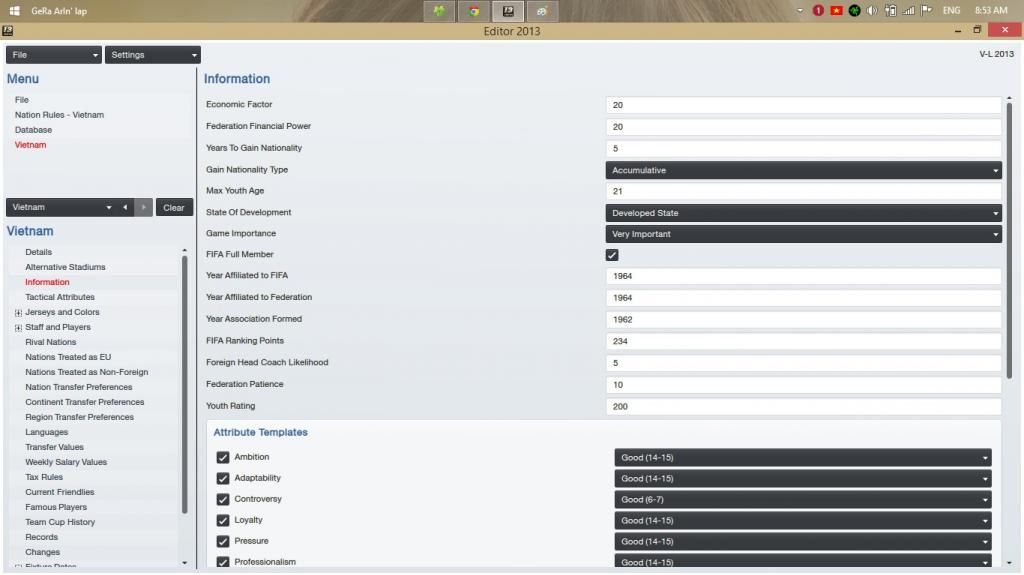Open the Adaptability rating dropdown

(803, 478)
